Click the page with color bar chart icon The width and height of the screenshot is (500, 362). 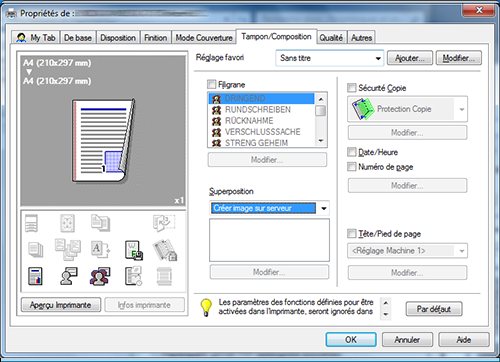coord(35,276)
